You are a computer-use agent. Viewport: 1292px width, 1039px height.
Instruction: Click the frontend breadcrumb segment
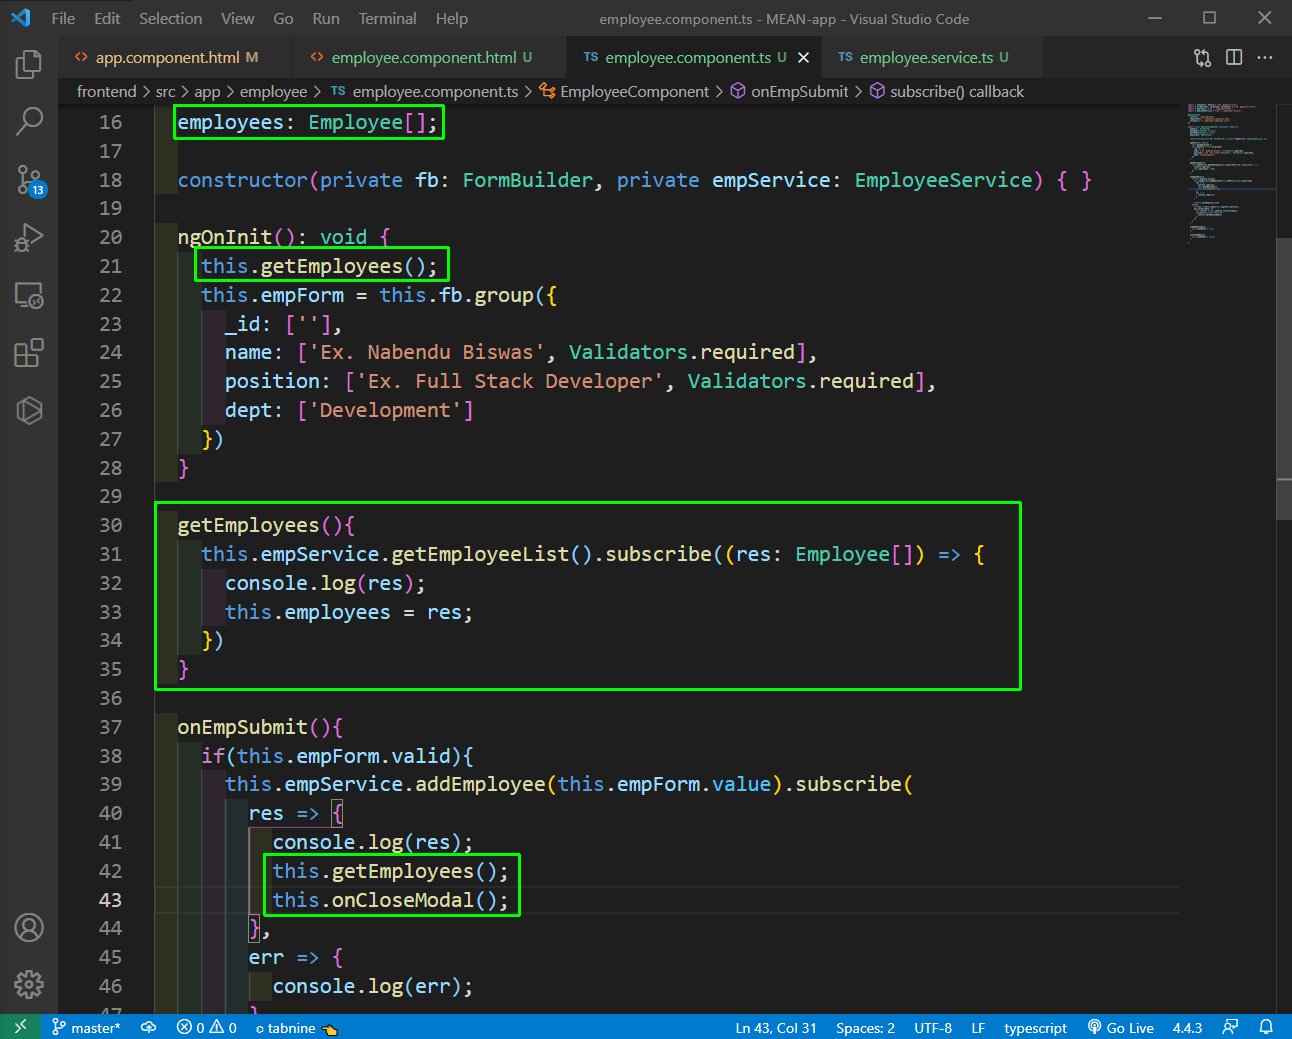[x=106, y=91]
